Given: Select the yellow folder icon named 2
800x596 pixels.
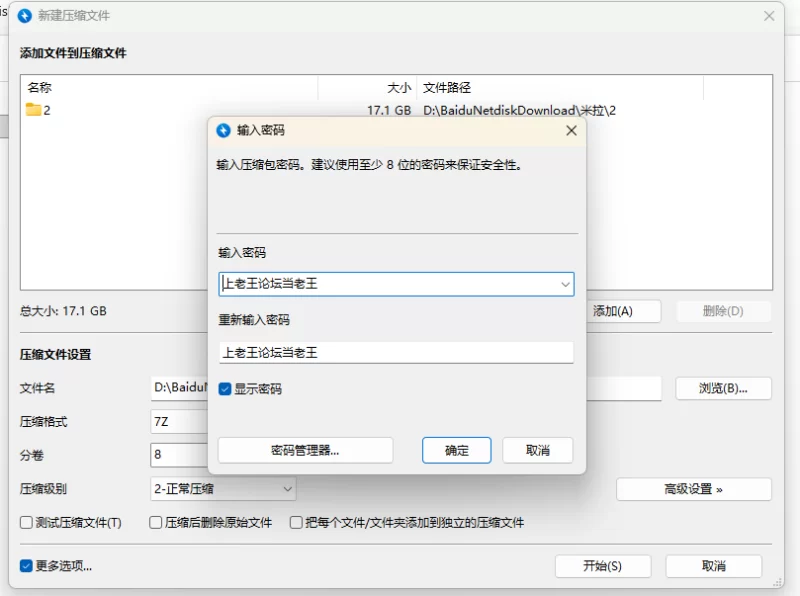Looking at the screenshot, I should [x=33, y=110].
